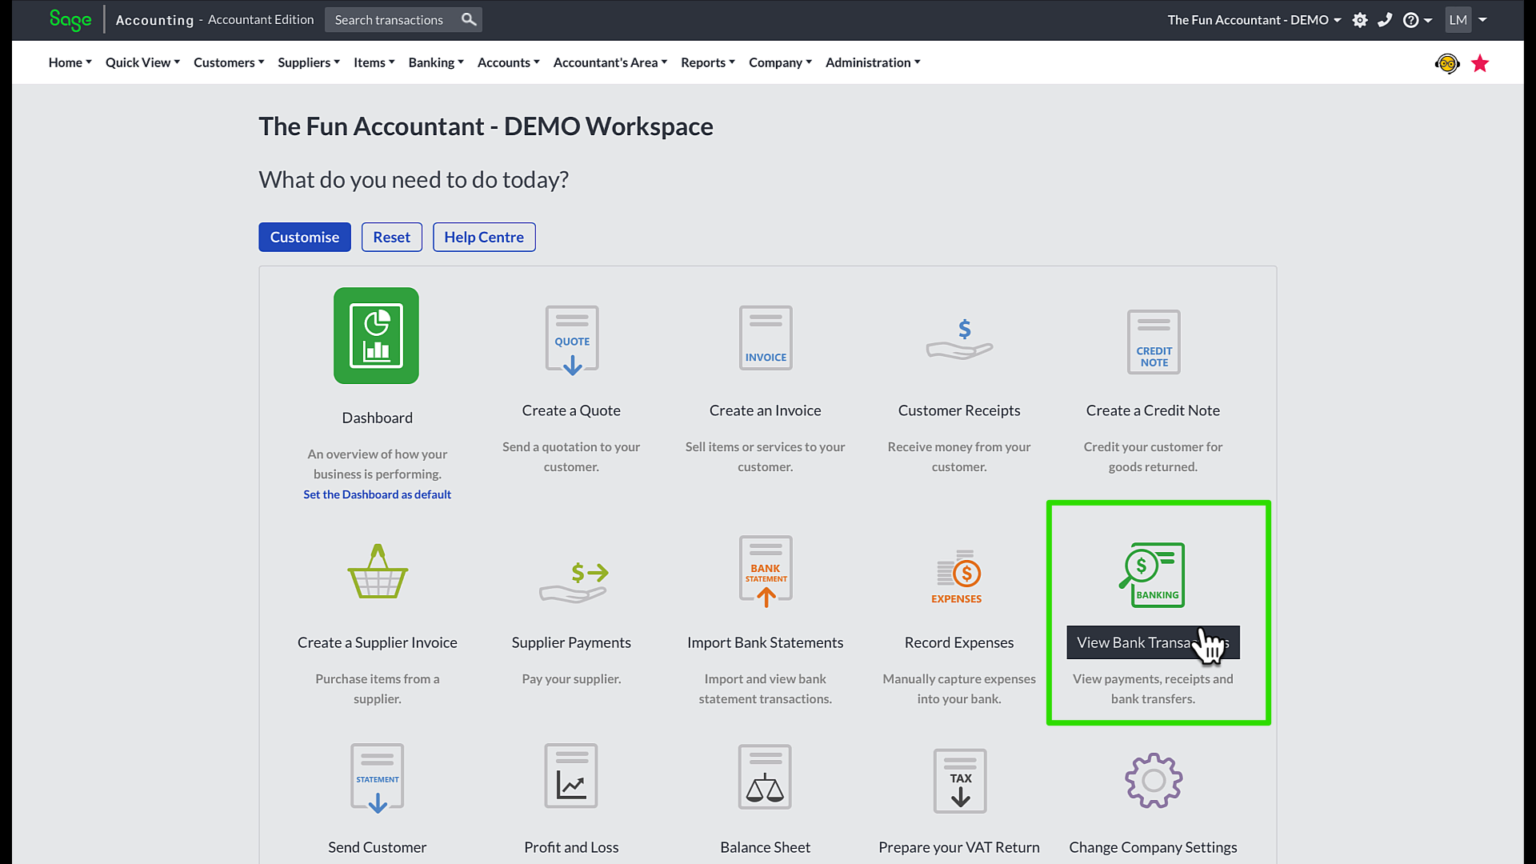
Task: Open View Bank Transactions
Action: (1152, 573)
